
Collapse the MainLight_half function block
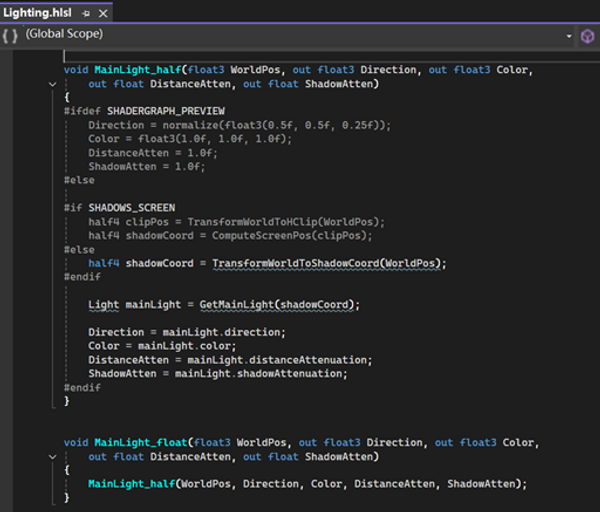point(53,84)
